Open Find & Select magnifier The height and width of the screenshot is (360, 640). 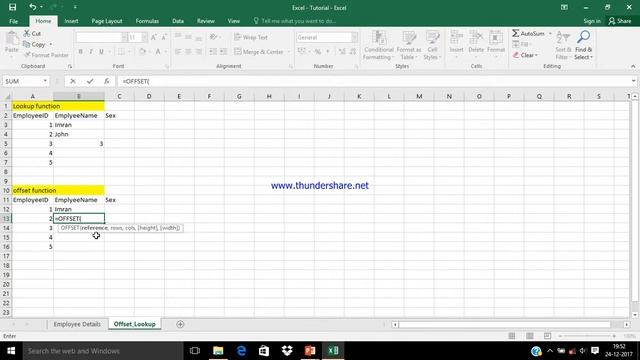coord(583,46)
